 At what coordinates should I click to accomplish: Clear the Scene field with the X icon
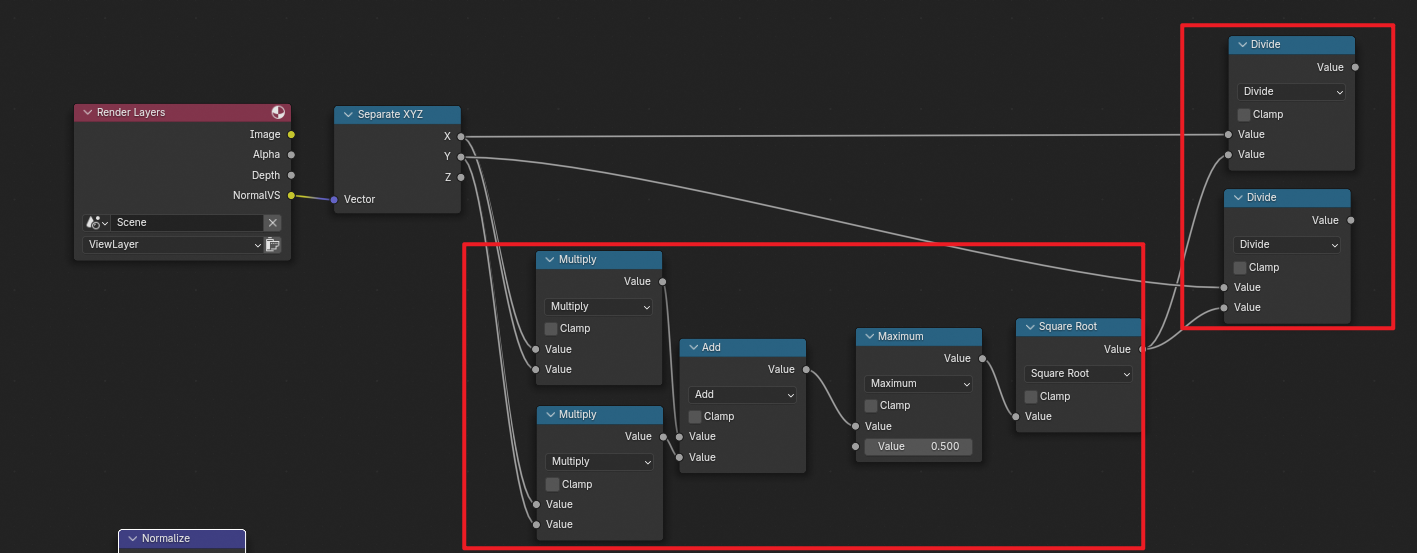[272, 223]
